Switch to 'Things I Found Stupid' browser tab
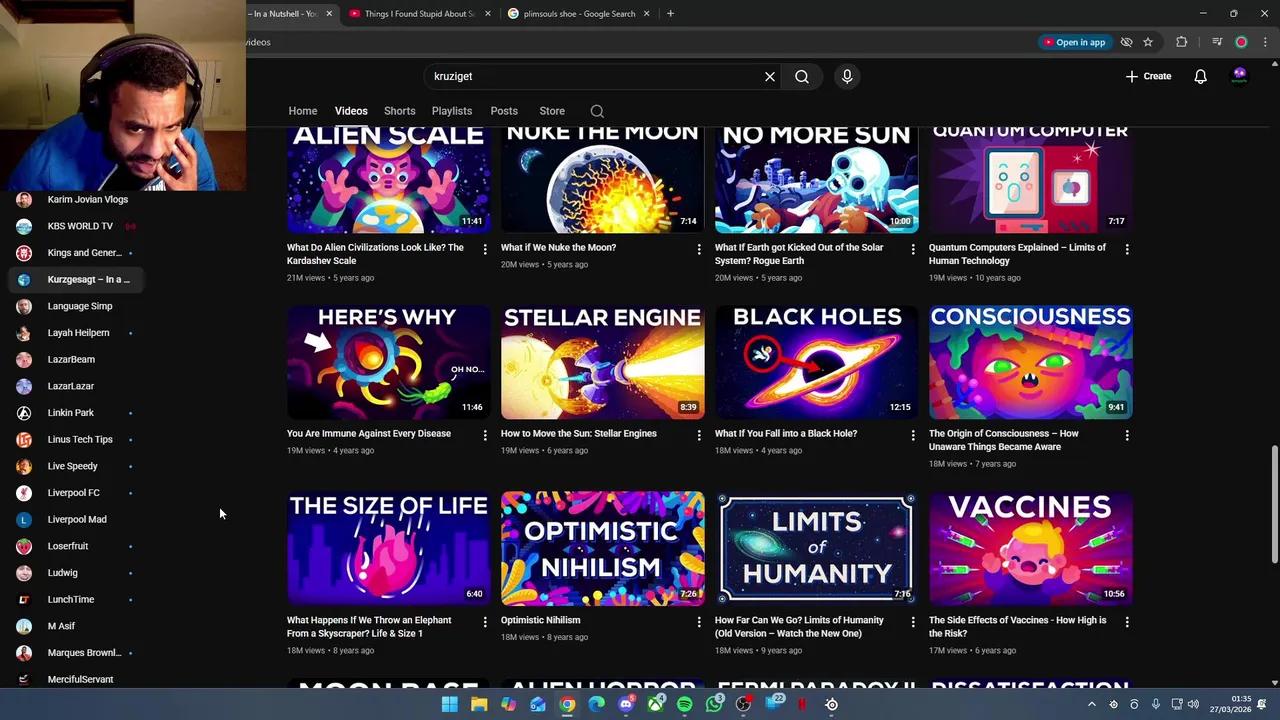The height and width of the screenshot is (720, 1280). click(x=418, y=14)
